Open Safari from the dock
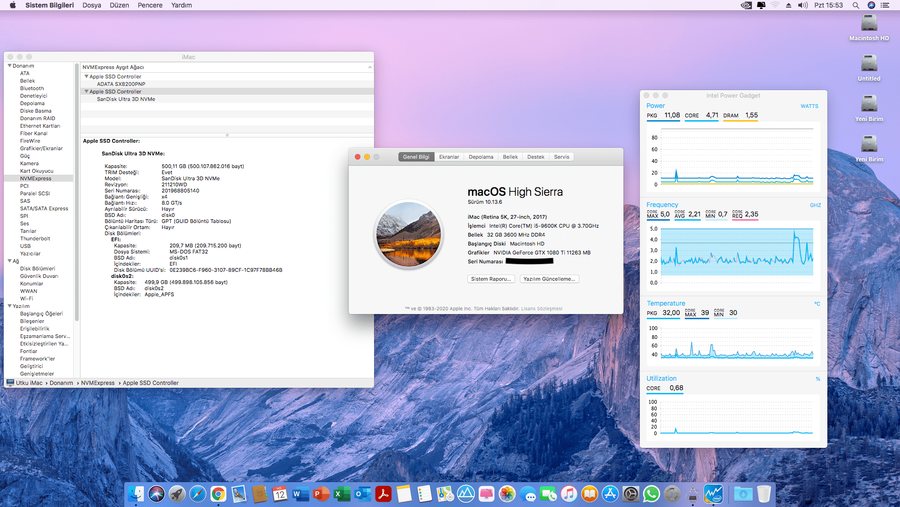Viewport: 900px width, 507px height. [x=197, y=494]
